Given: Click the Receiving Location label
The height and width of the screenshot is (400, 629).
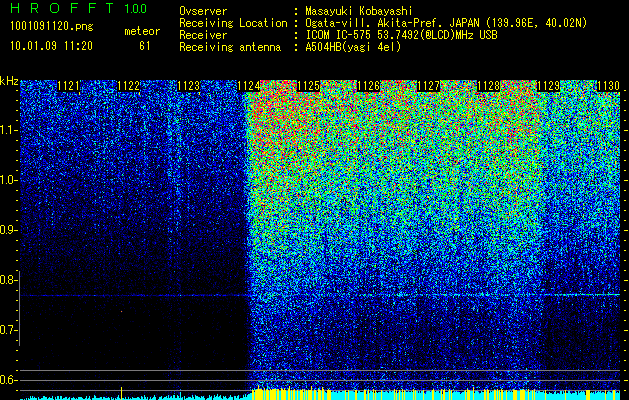Looking at the screenshot, I should point(233,23).
